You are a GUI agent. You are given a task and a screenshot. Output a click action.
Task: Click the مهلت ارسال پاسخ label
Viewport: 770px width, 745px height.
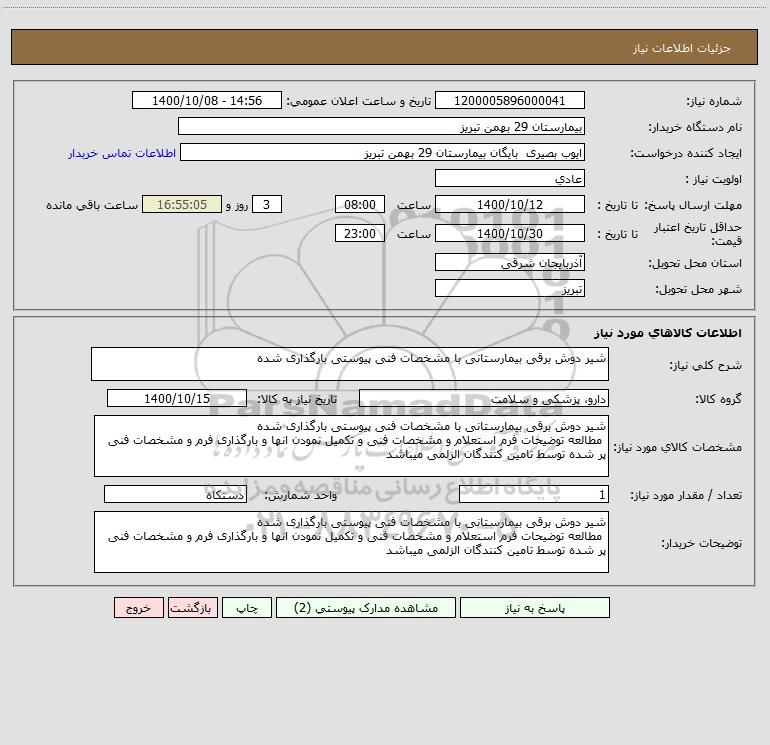693,205
